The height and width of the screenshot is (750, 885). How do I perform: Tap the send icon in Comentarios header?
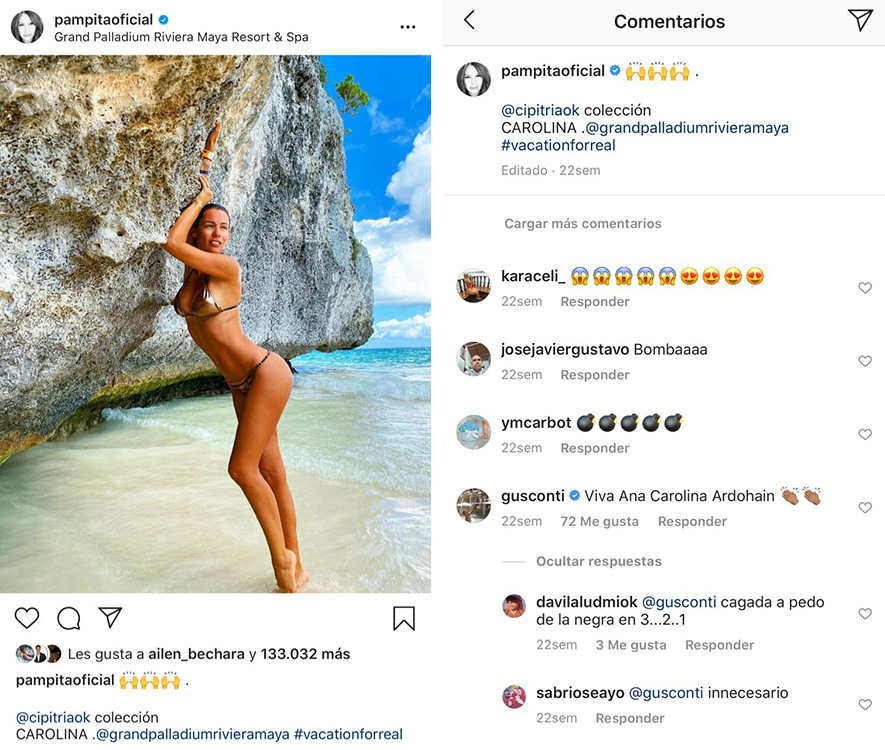point(859,20)
